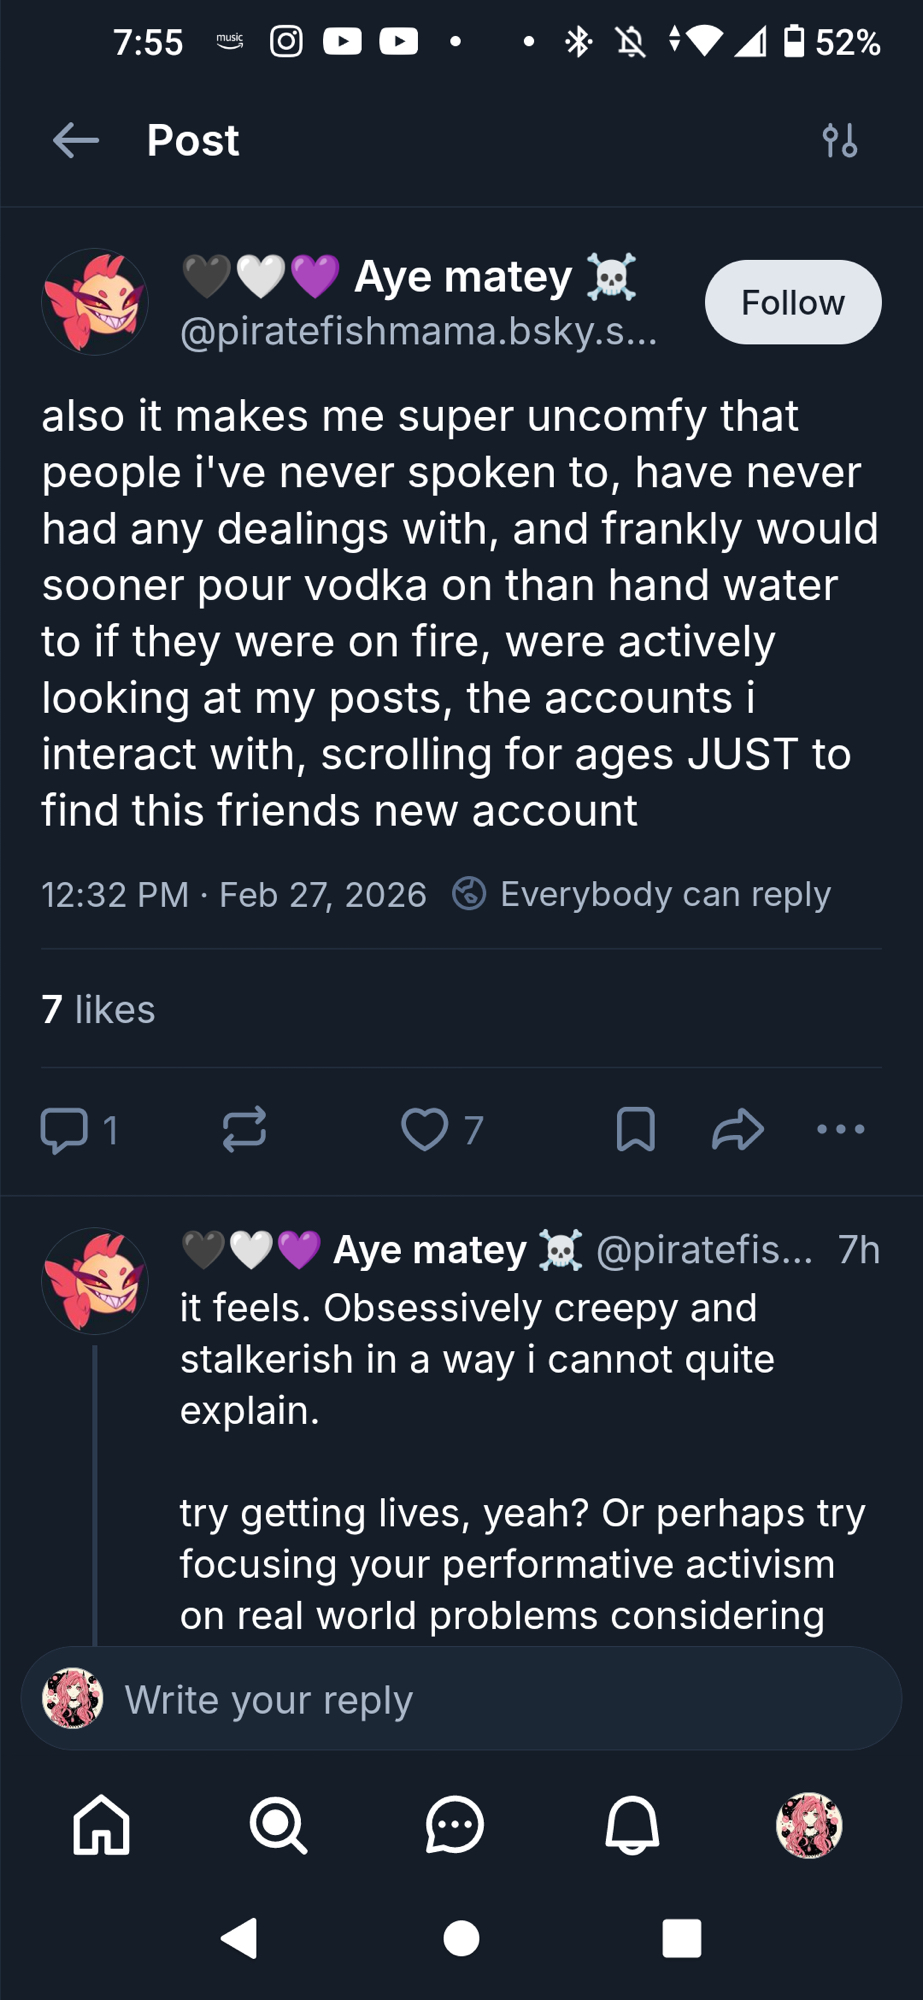This screenshot has width=923, height=2000.
Task: Open the three-dot more options menu
Action: 840,1130
